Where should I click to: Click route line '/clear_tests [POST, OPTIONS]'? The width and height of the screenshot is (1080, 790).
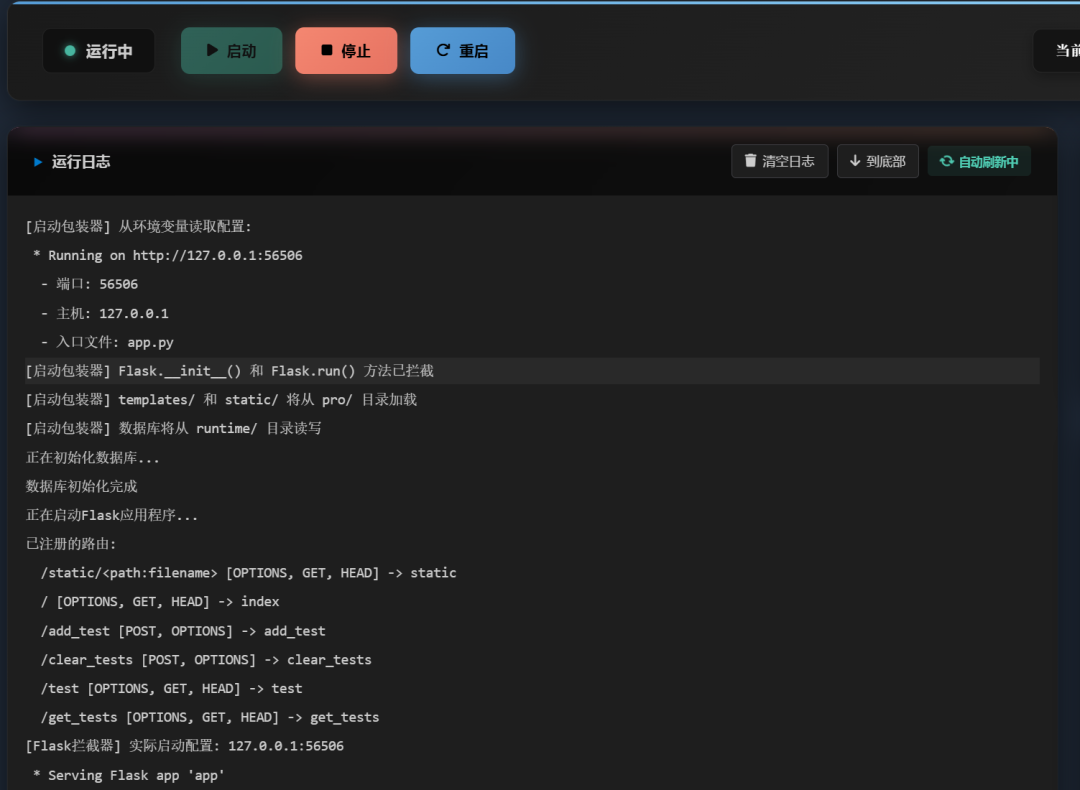pyautogui.click(x=206, y=660)
